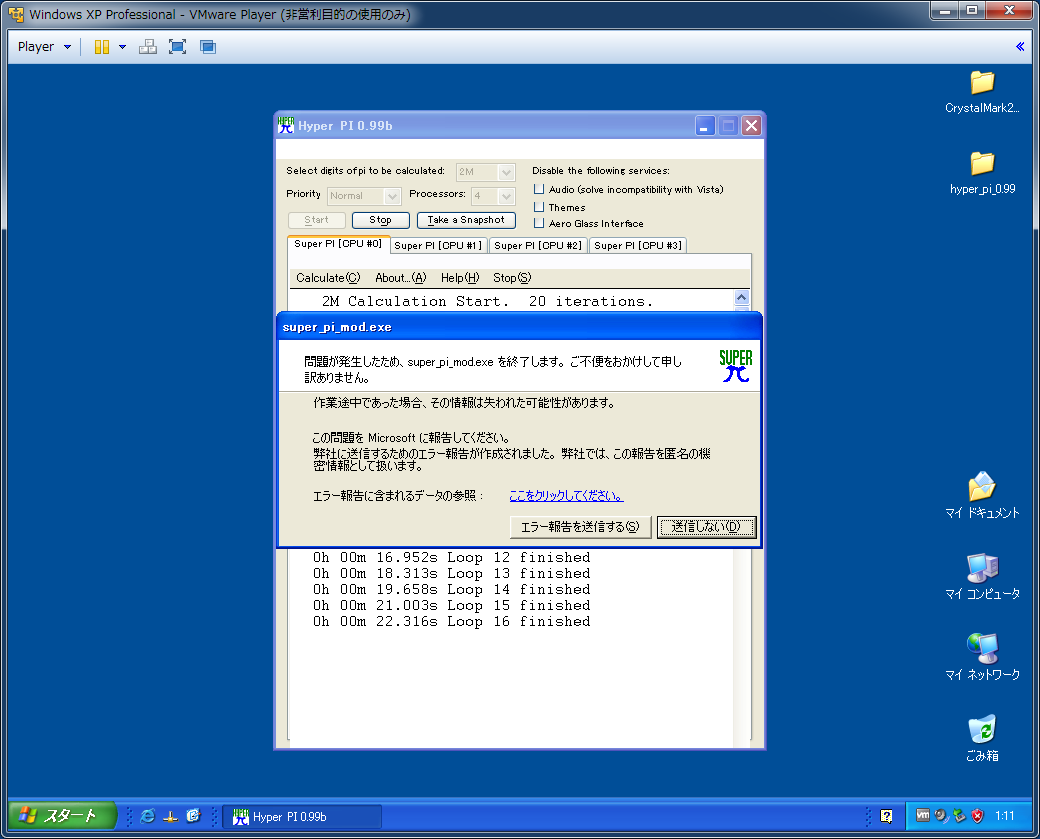Click the super_pi_mod.exe dialog title bar
The height and width of the screenshot is (839, 1040).
[x=519, y=327]
